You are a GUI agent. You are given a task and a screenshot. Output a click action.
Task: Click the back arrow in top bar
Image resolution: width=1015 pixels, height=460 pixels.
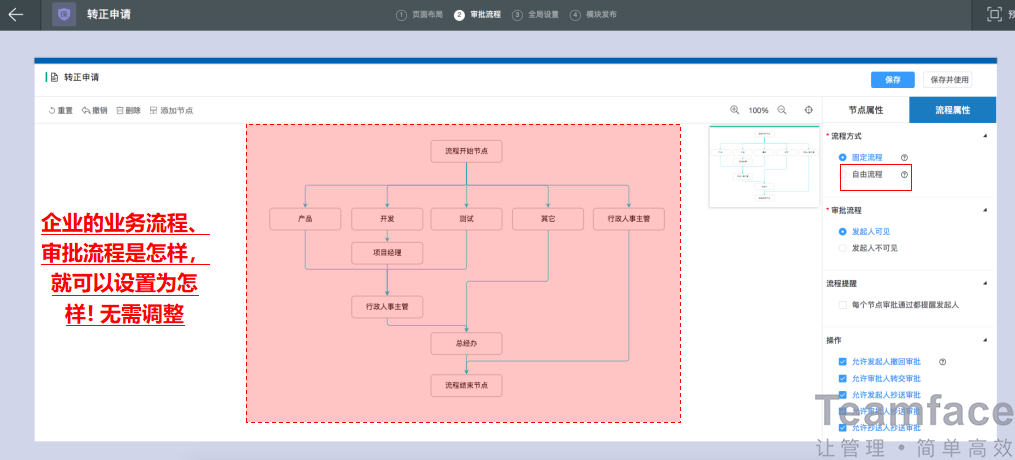tap(16, 14)
